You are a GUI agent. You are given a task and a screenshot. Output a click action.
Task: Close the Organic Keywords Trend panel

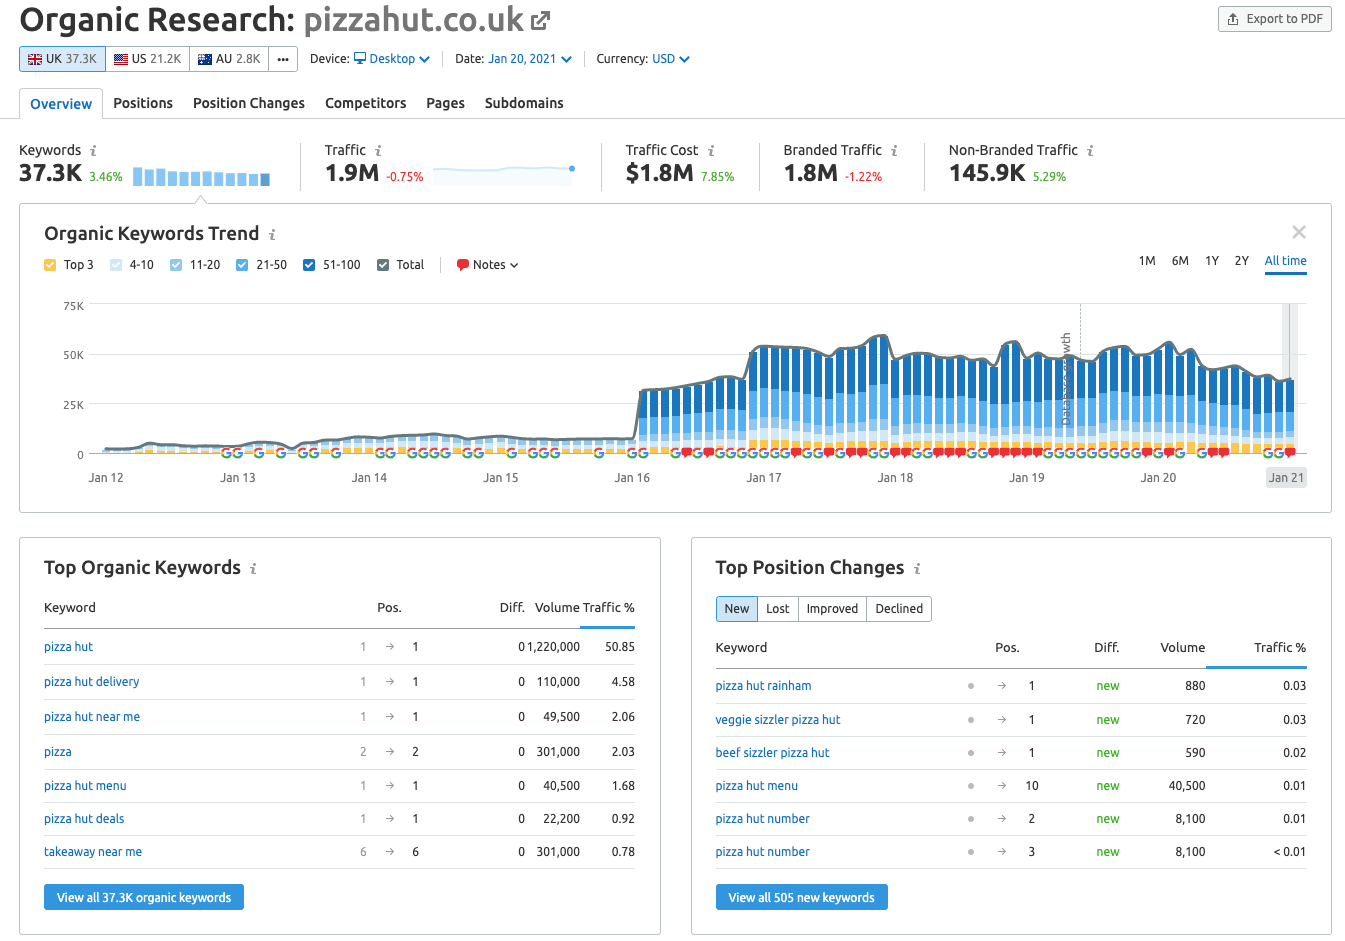tap(1299, 232)
